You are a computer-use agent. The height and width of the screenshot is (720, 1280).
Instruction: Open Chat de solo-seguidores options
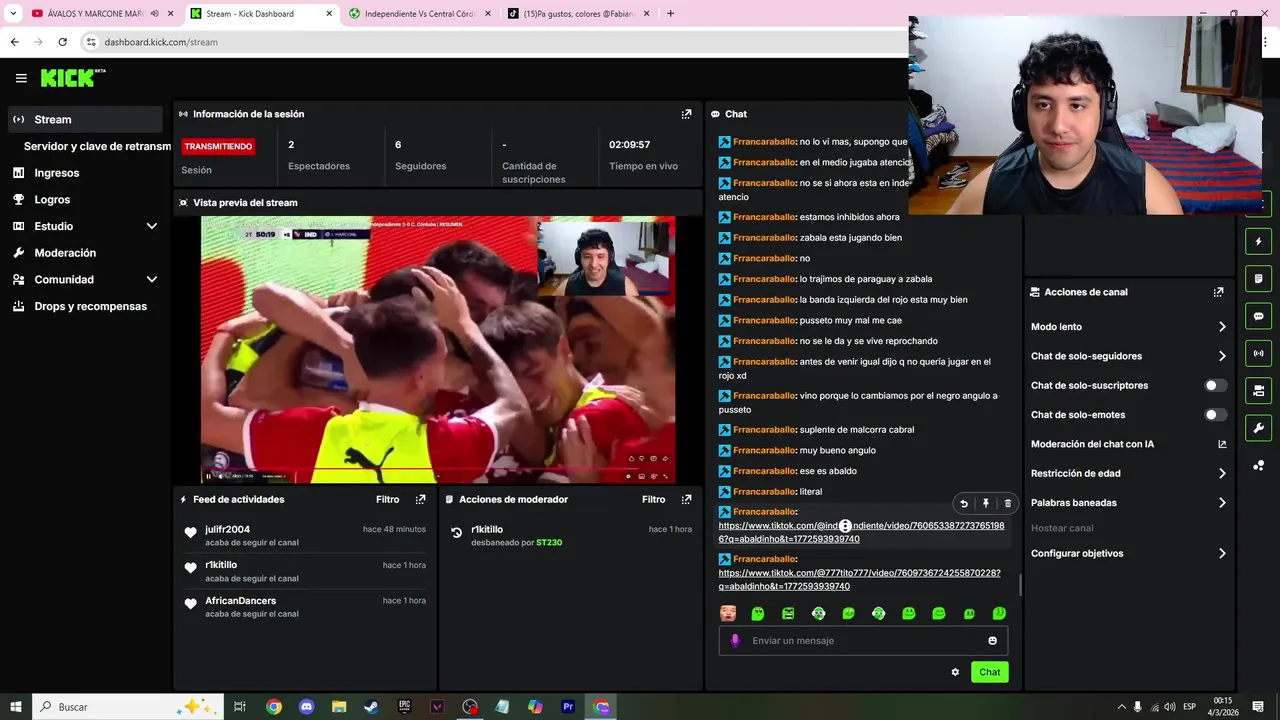click(x=1128, y=356)
